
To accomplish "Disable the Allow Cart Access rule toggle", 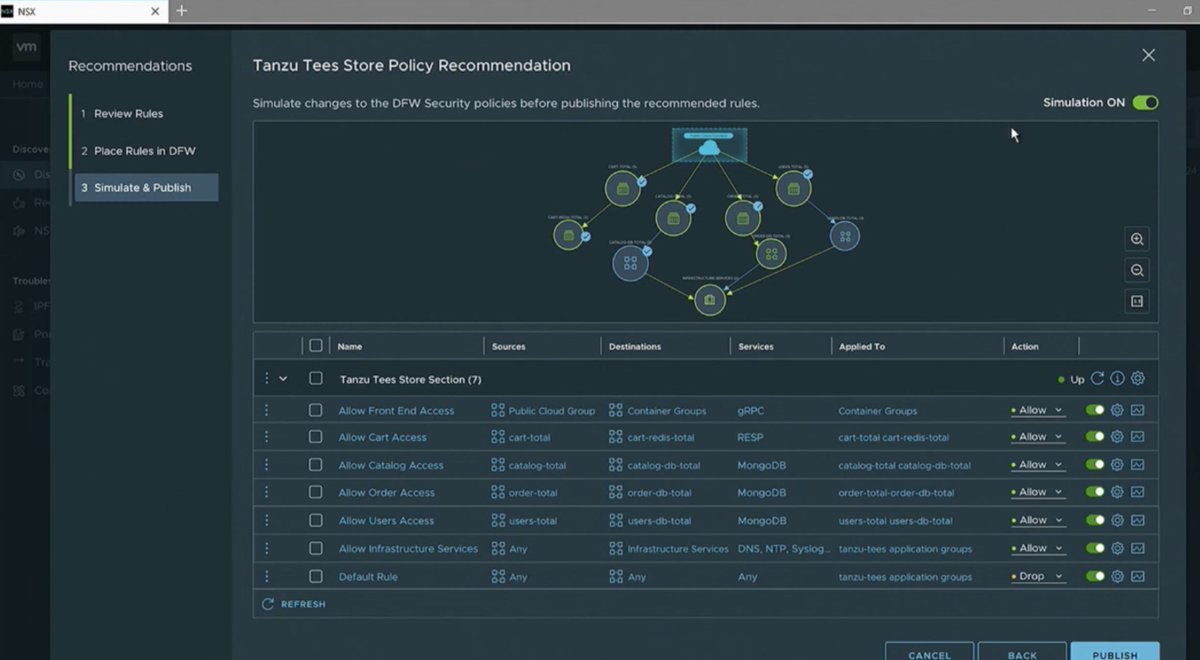I will (1095, 437).
